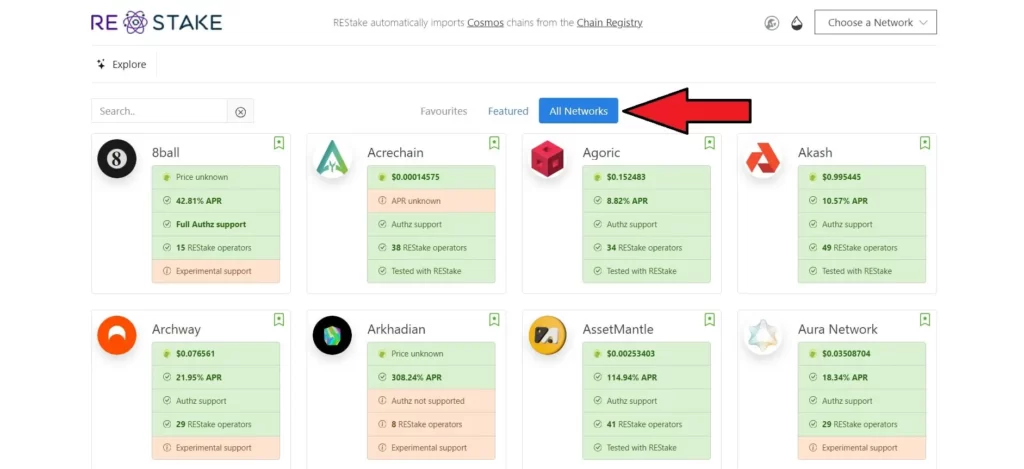
Task: Switch to the Favourites tab
Action: [x=443, y=111]
